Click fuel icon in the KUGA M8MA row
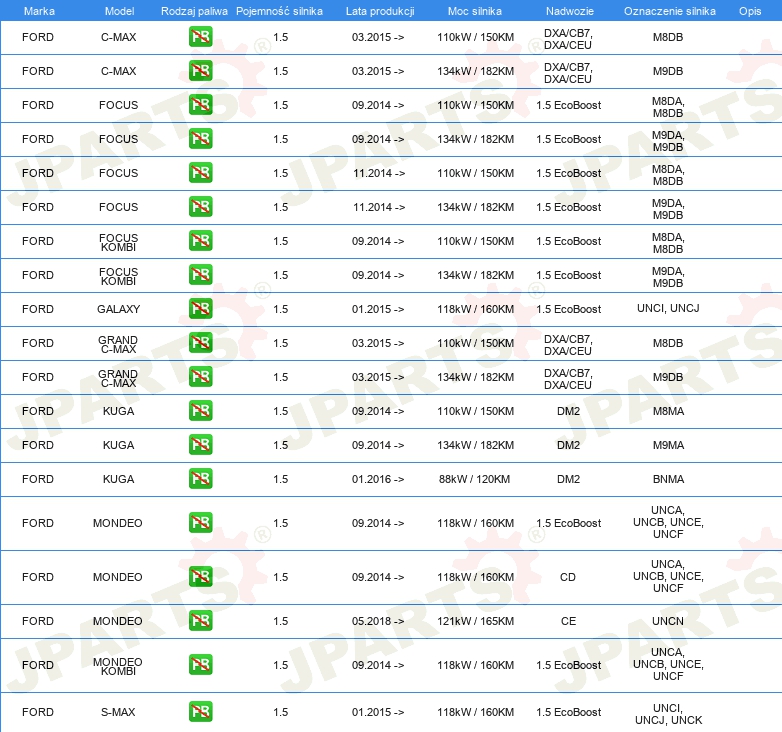Image resolution: width=782 pixels, height=732 pixels. (x=200, y=410)
